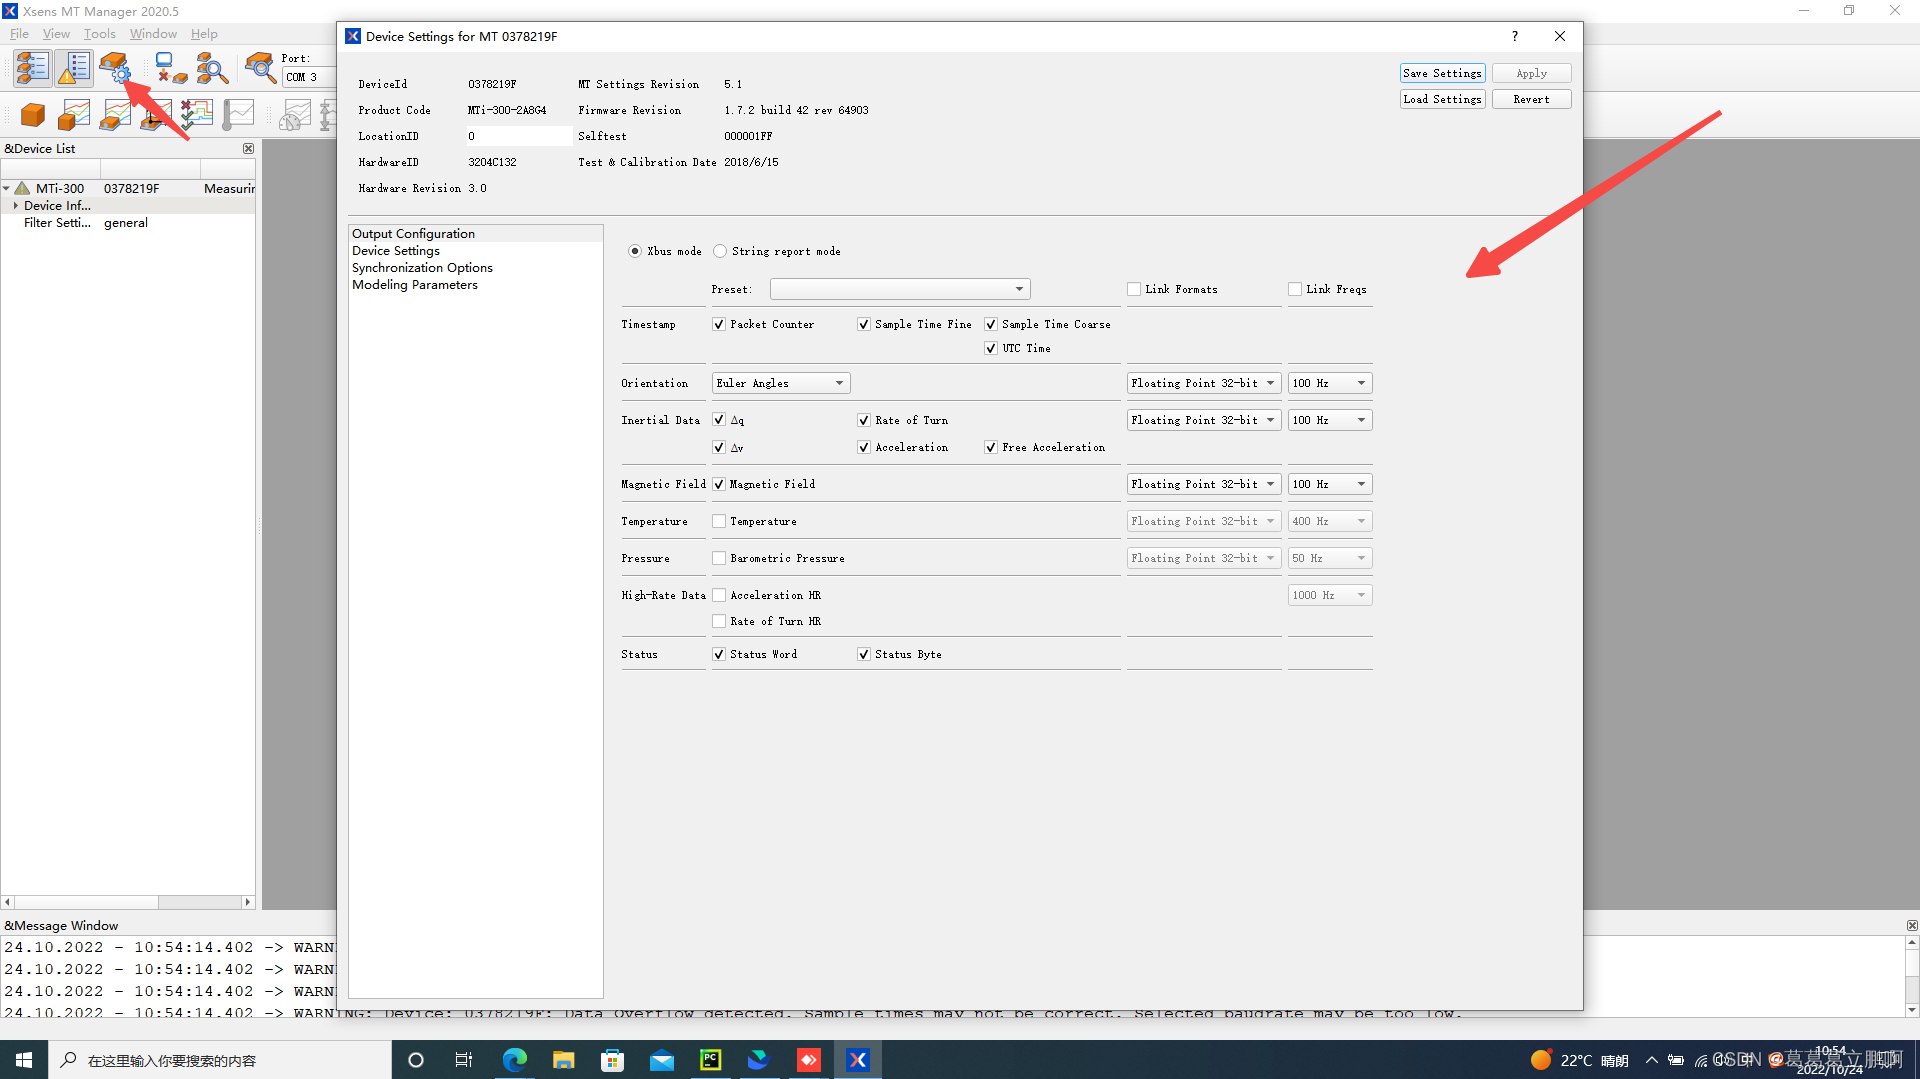Screen dimensions: 1920x1079
Task: Scan all ports for devices icon
Action: tap(212, 68)
